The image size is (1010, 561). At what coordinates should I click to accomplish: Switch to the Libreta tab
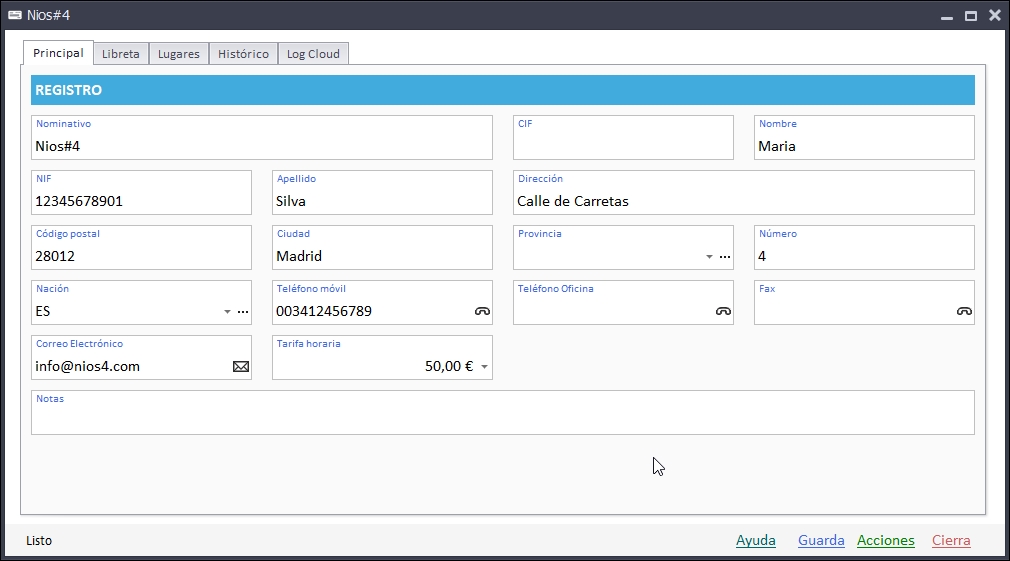tap(121, 54)
